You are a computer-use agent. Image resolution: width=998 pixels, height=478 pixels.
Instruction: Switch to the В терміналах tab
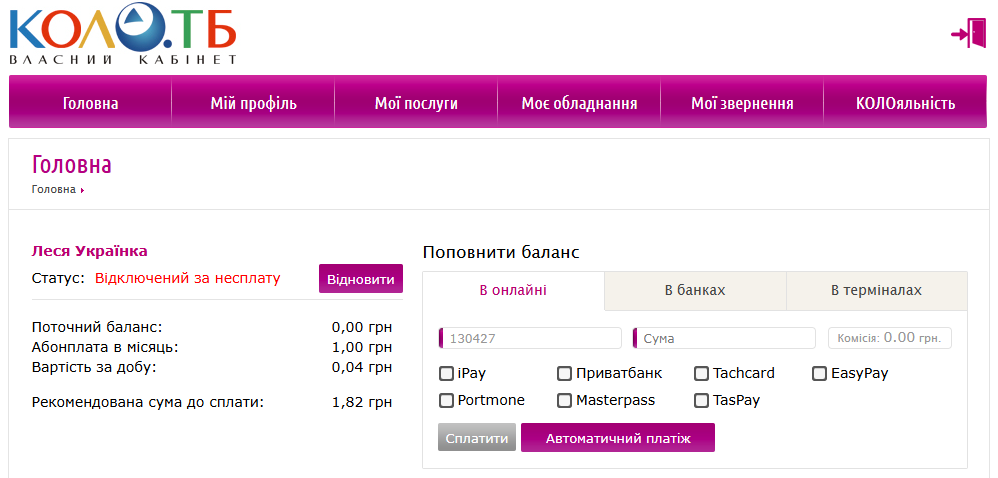click(876, 291)
